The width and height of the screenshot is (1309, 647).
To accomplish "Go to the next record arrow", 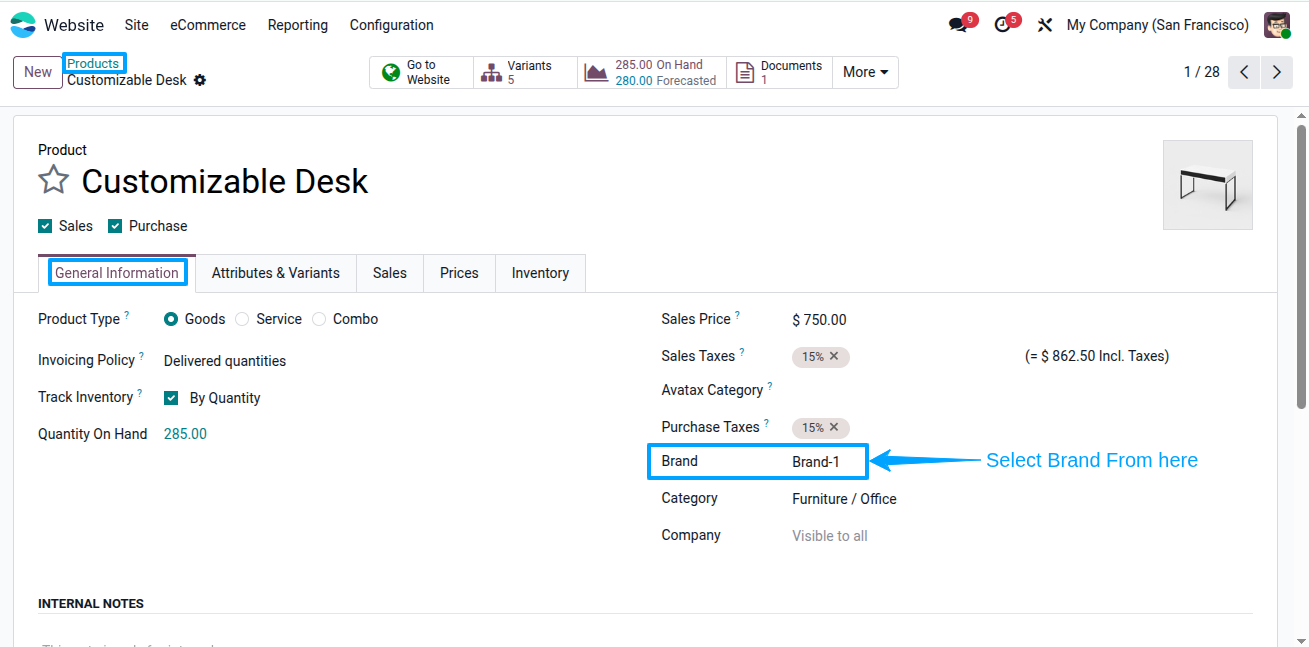I will point(1277,72).
